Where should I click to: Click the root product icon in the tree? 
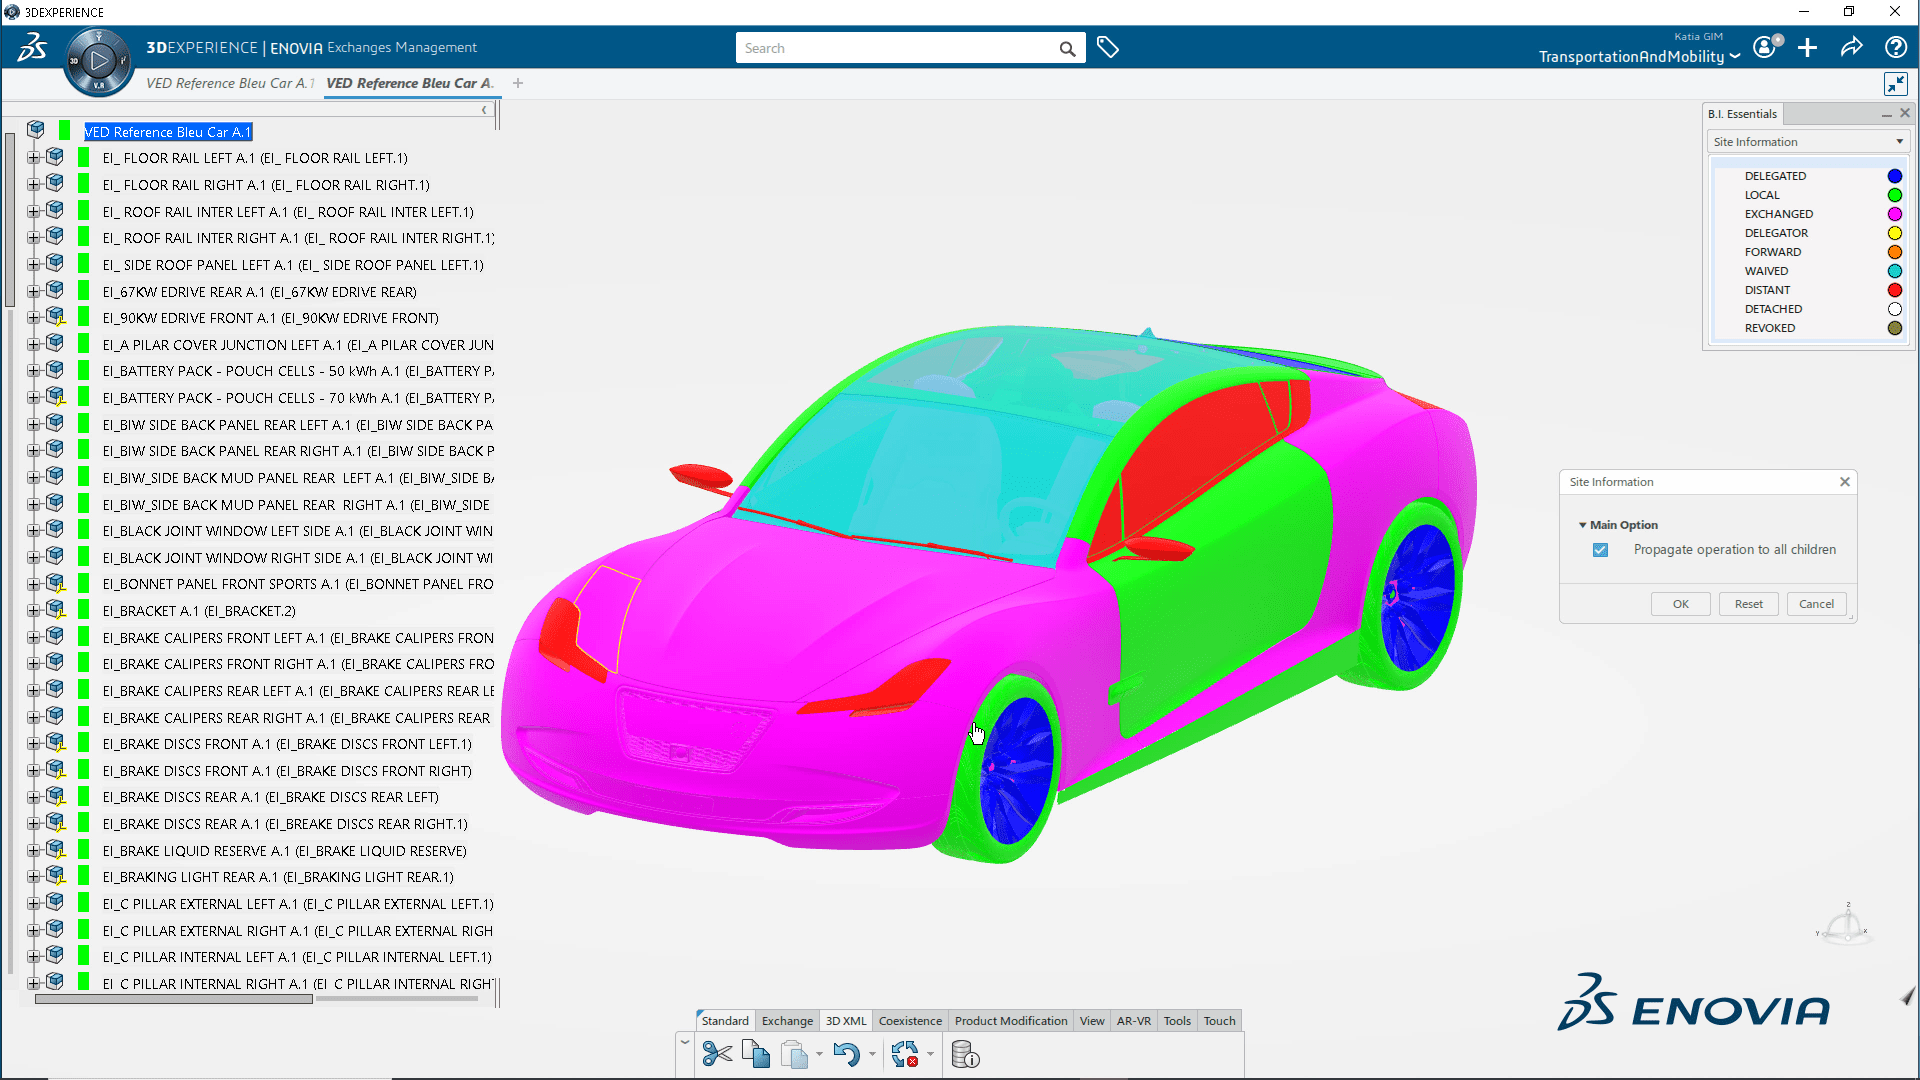tap(36, 129)
